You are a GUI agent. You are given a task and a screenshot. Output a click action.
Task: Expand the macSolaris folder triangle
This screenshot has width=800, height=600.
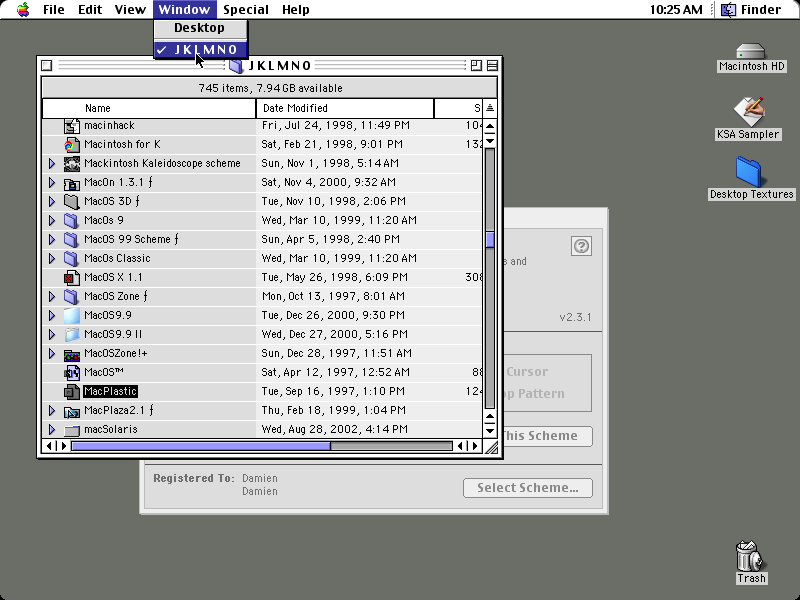[x=52, y=430]
